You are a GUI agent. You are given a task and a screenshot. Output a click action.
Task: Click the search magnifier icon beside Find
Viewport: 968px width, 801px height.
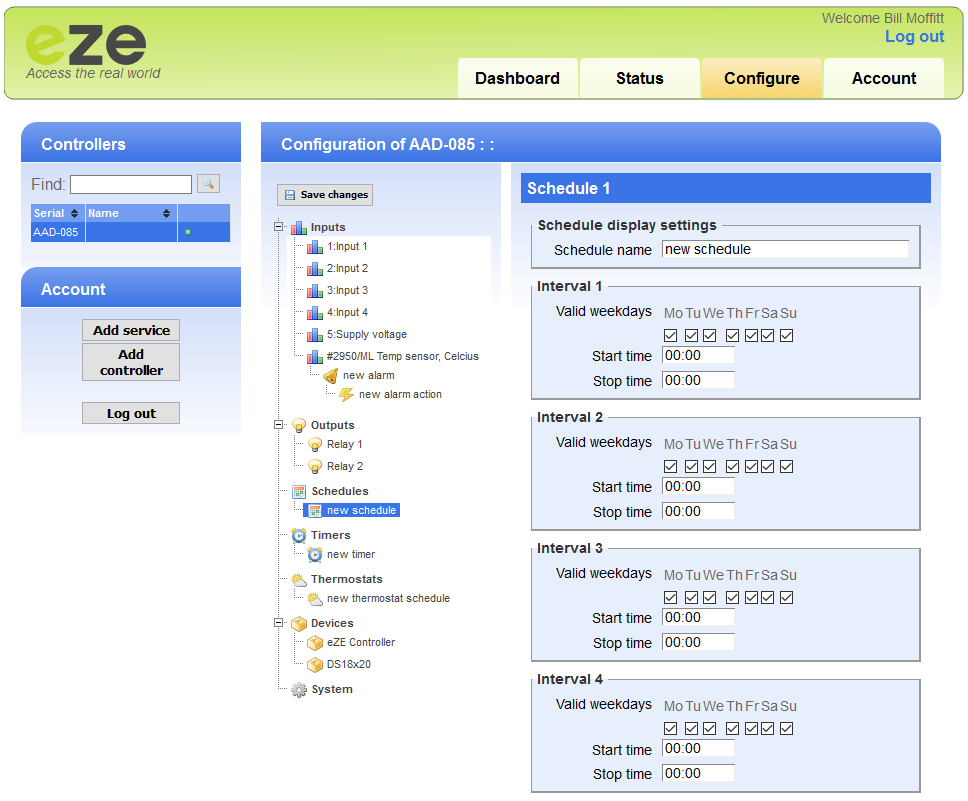pos(207,184)
